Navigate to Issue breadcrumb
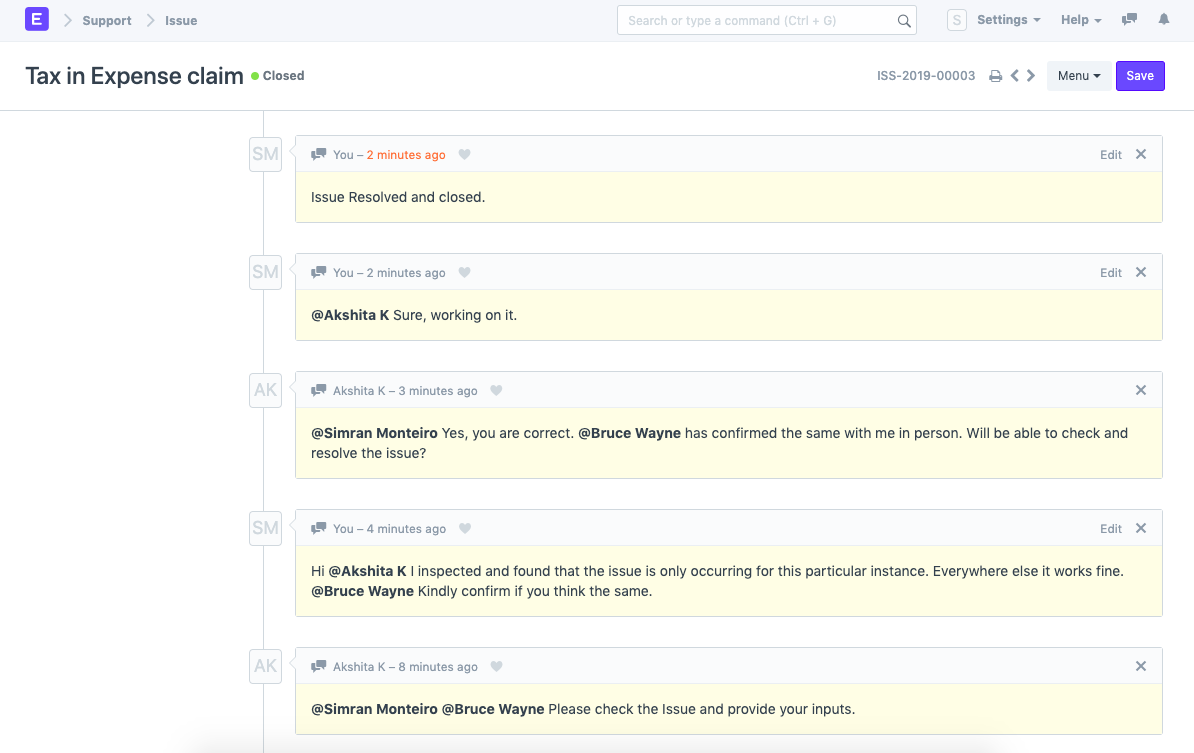The image size is (1194, 753). (181, 21)
